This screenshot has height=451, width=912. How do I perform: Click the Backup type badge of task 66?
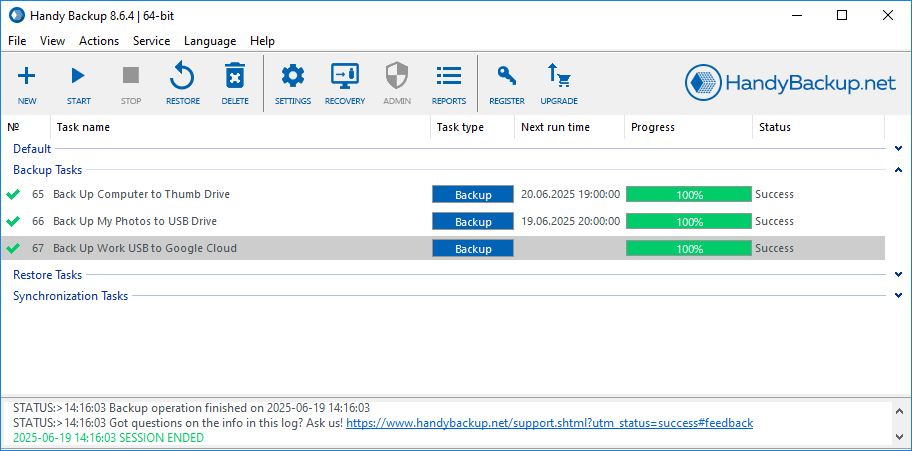click(x=473, y=222)
